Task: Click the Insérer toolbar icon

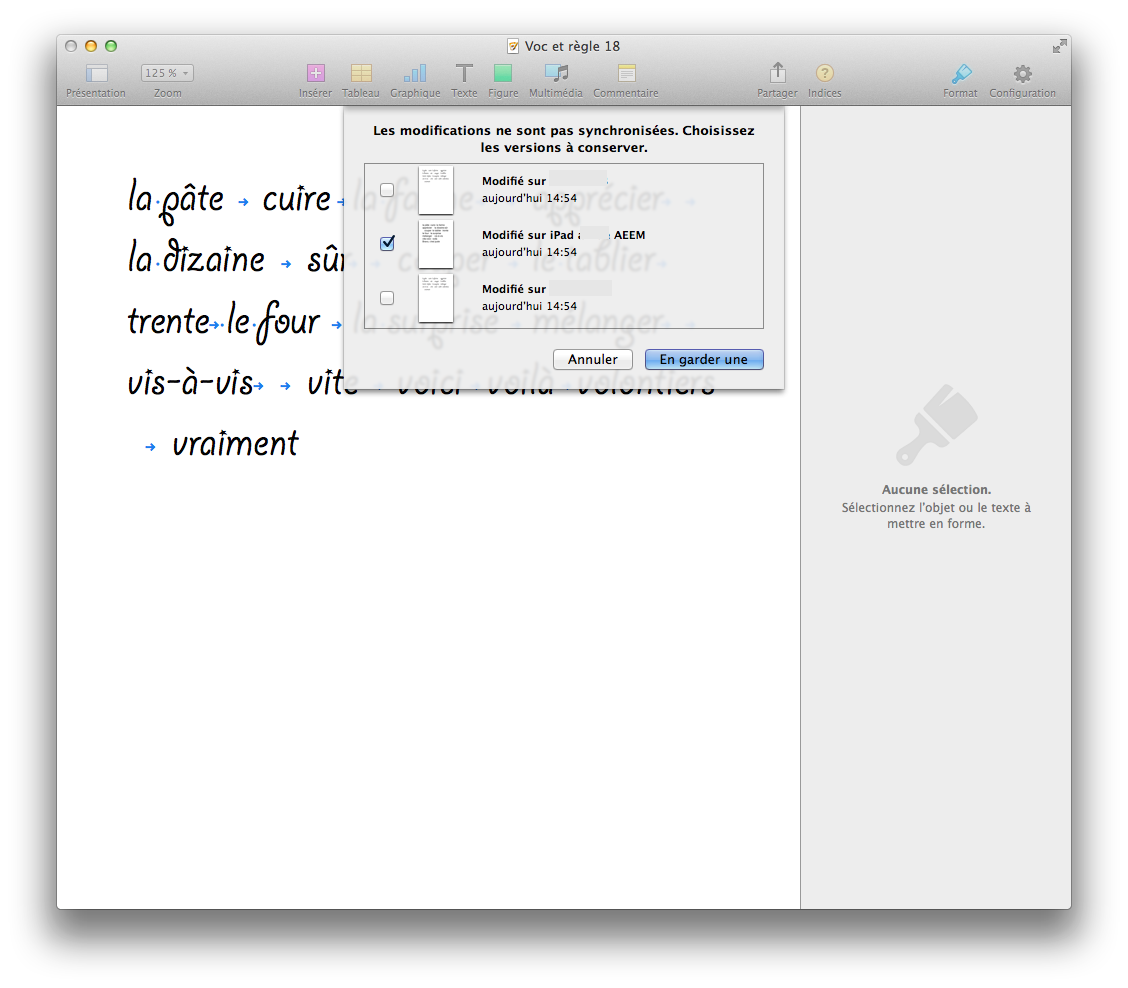Action: (315, 74)
